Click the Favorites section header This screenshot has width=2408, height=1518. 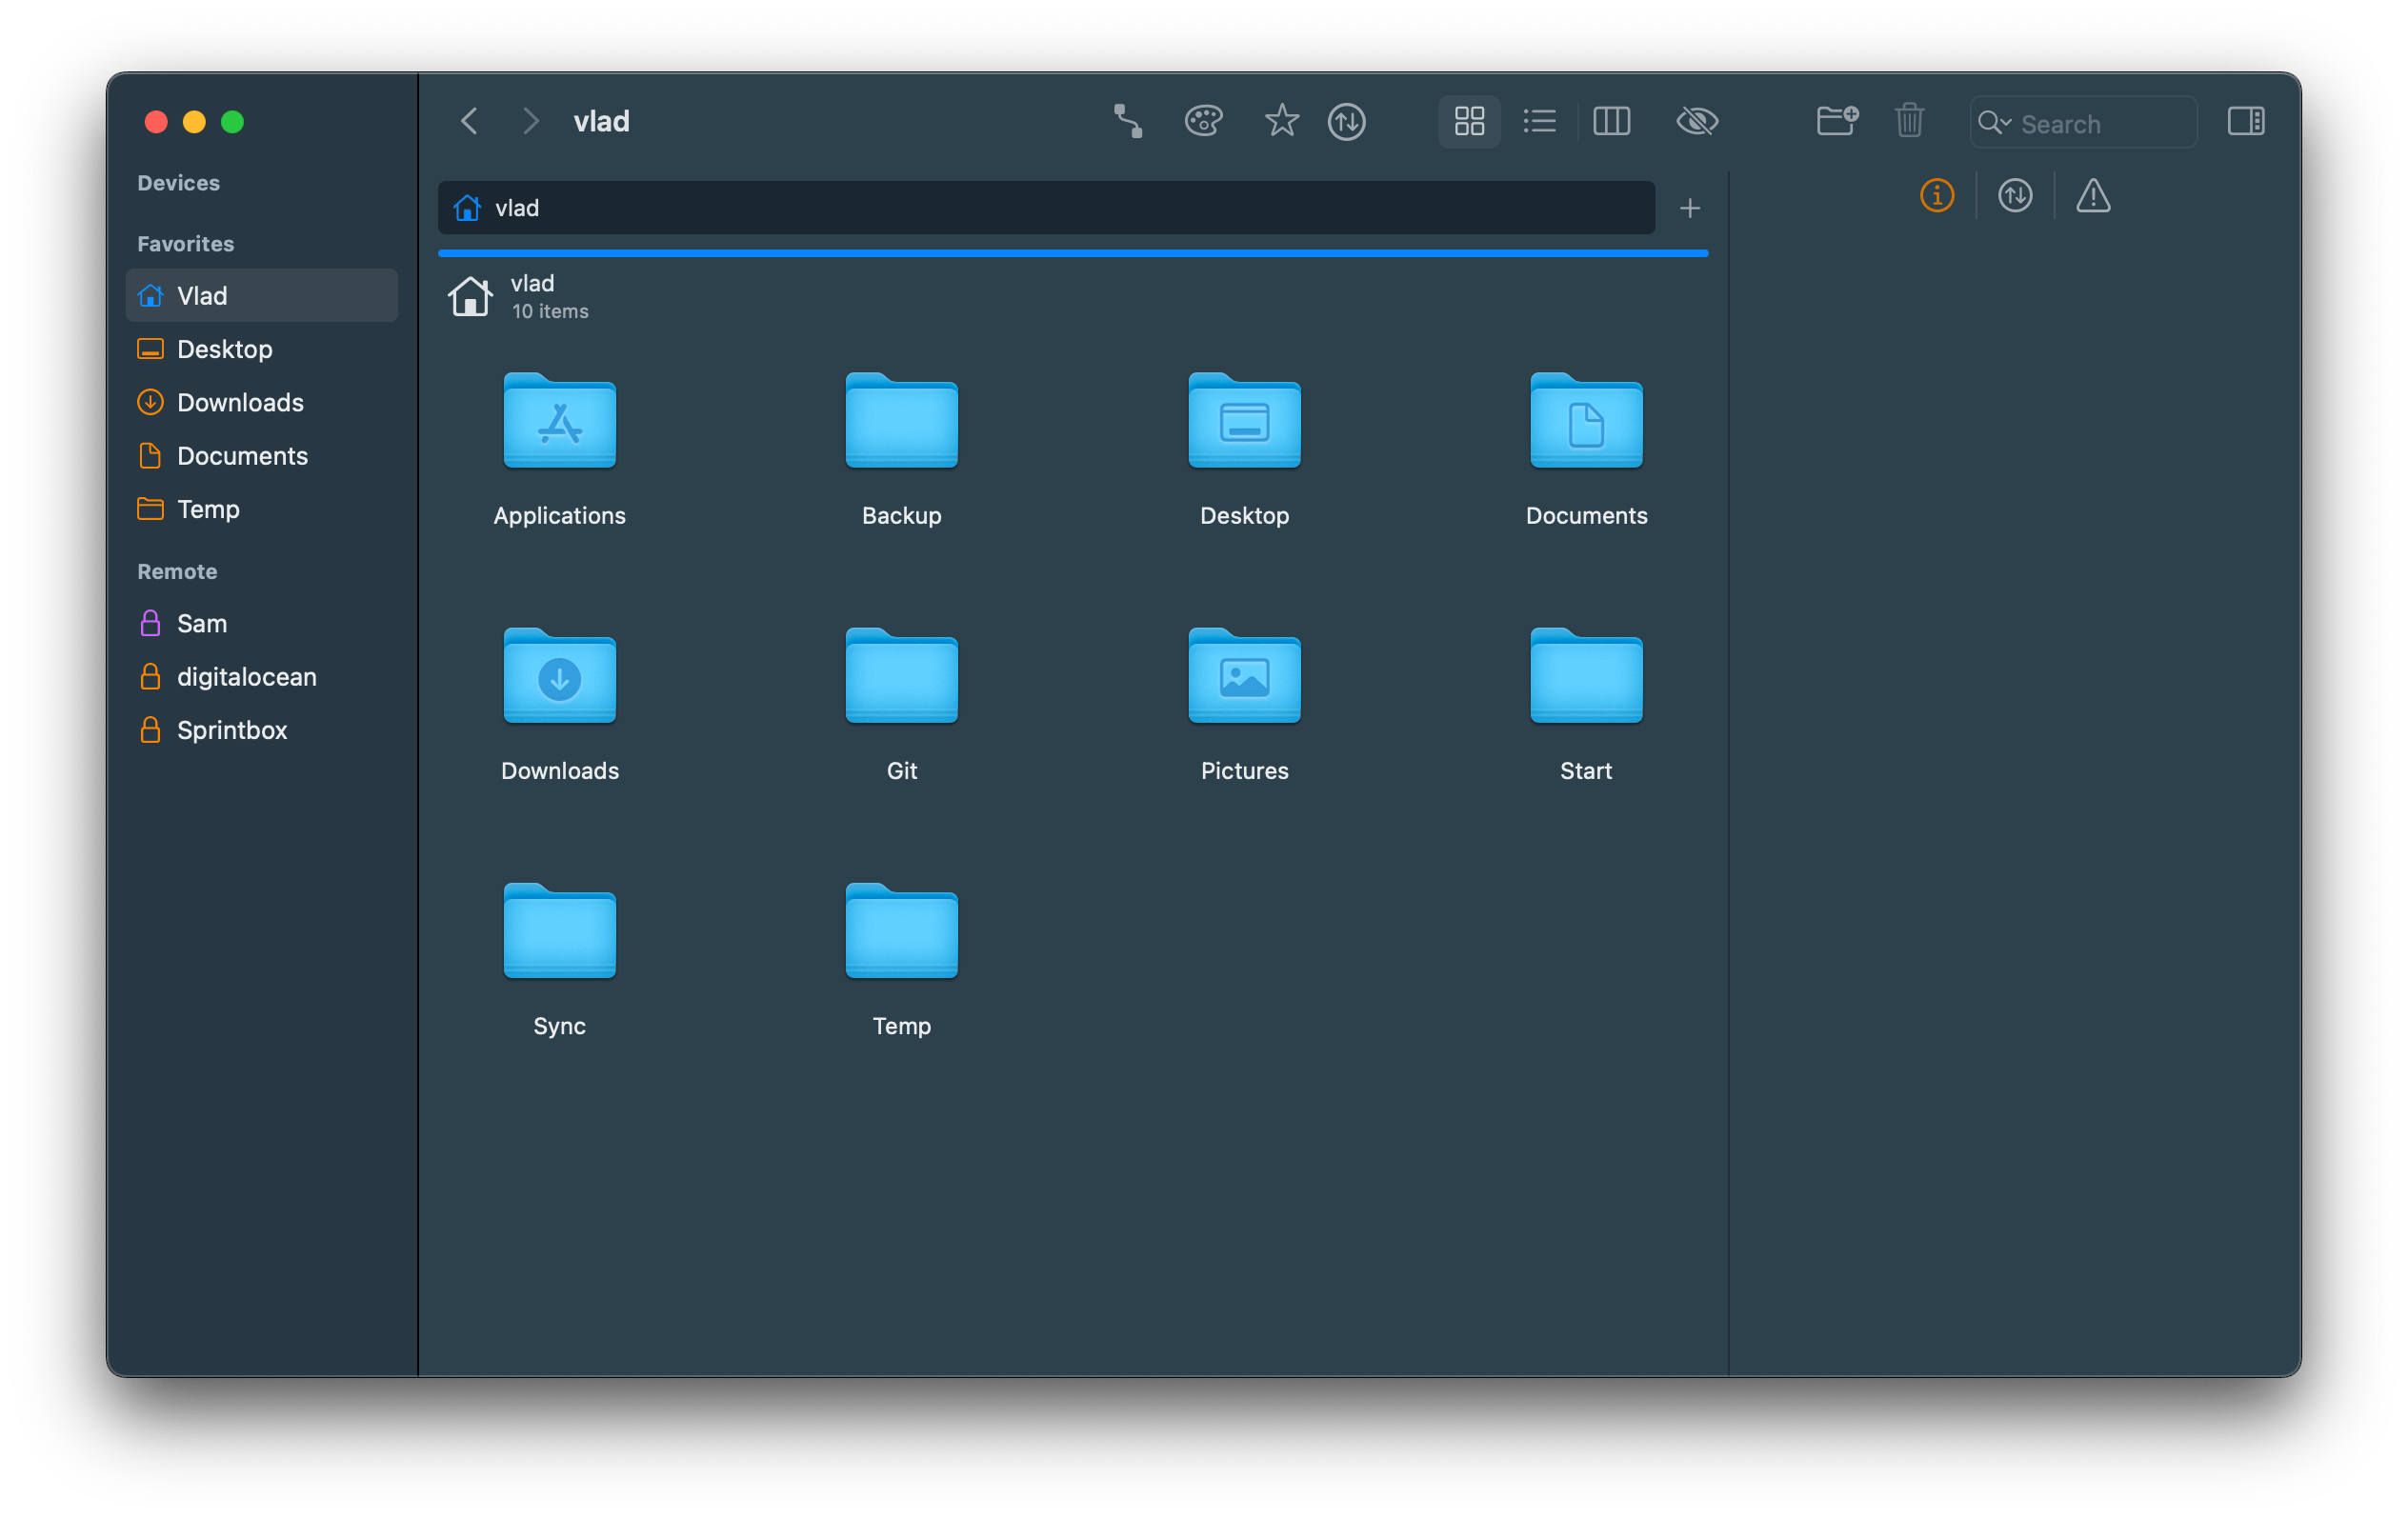coord(185,244)
